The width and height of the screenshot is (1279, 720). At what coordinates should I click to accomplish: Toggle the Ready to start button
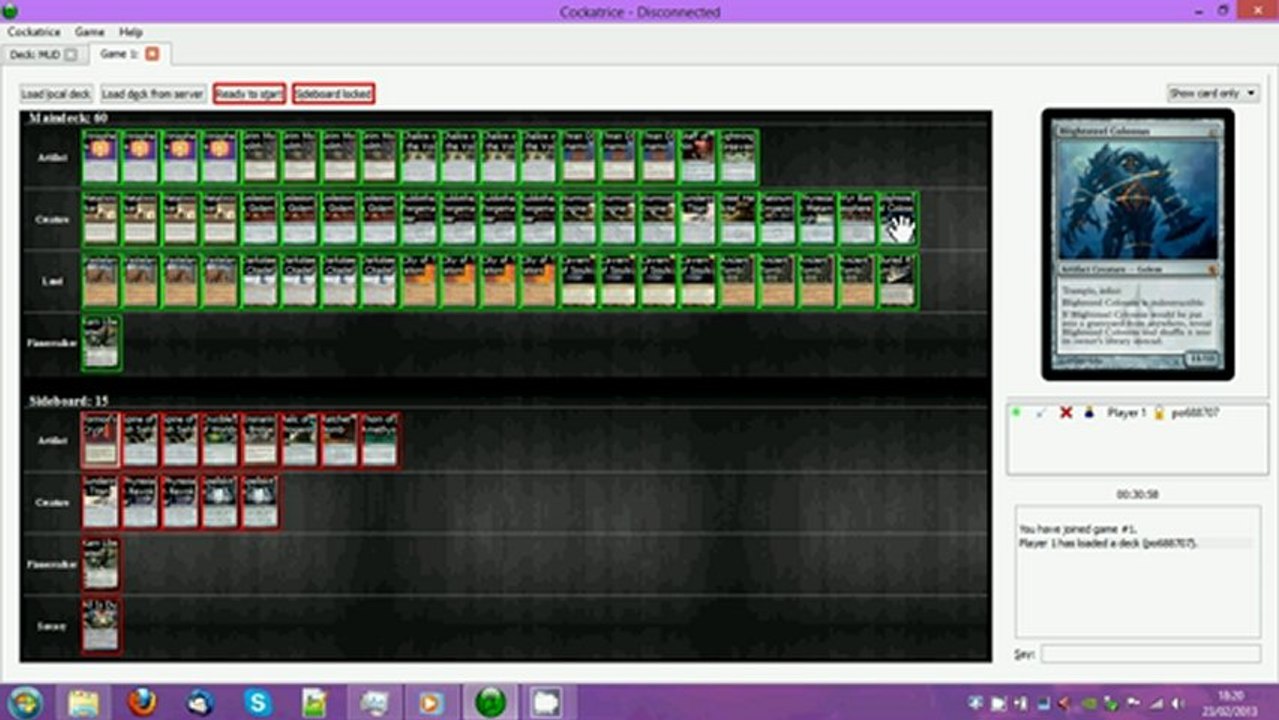[249, 94]
